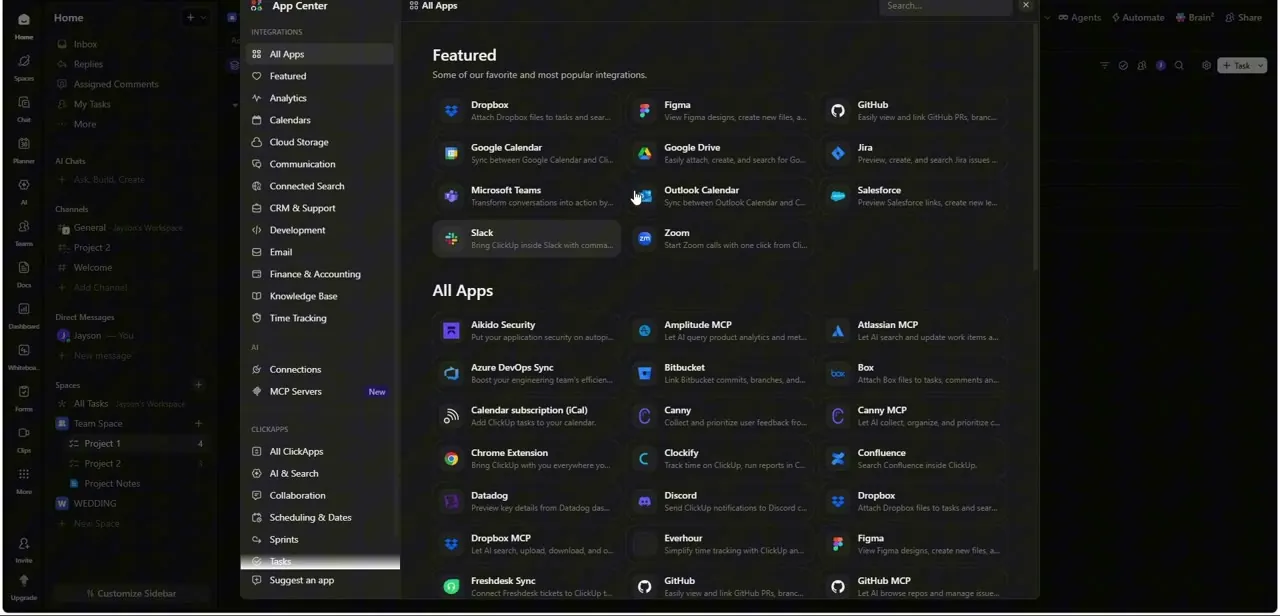
Task: Open the WEDDING space
Action: (x=132, y=503)
